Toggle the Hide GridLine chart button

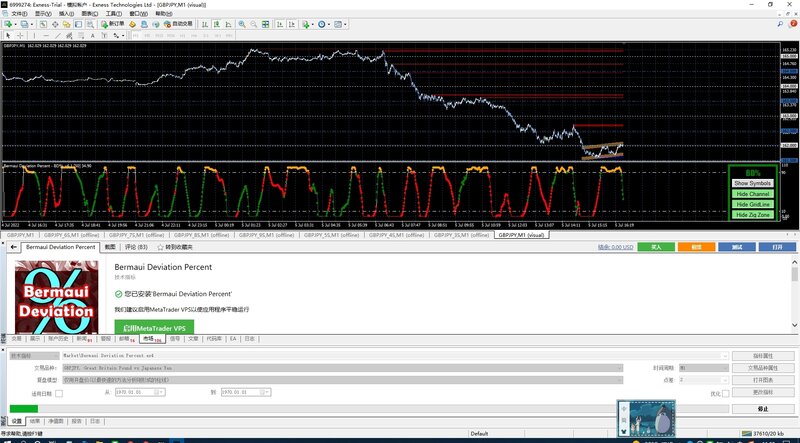(x=752, y=204)
